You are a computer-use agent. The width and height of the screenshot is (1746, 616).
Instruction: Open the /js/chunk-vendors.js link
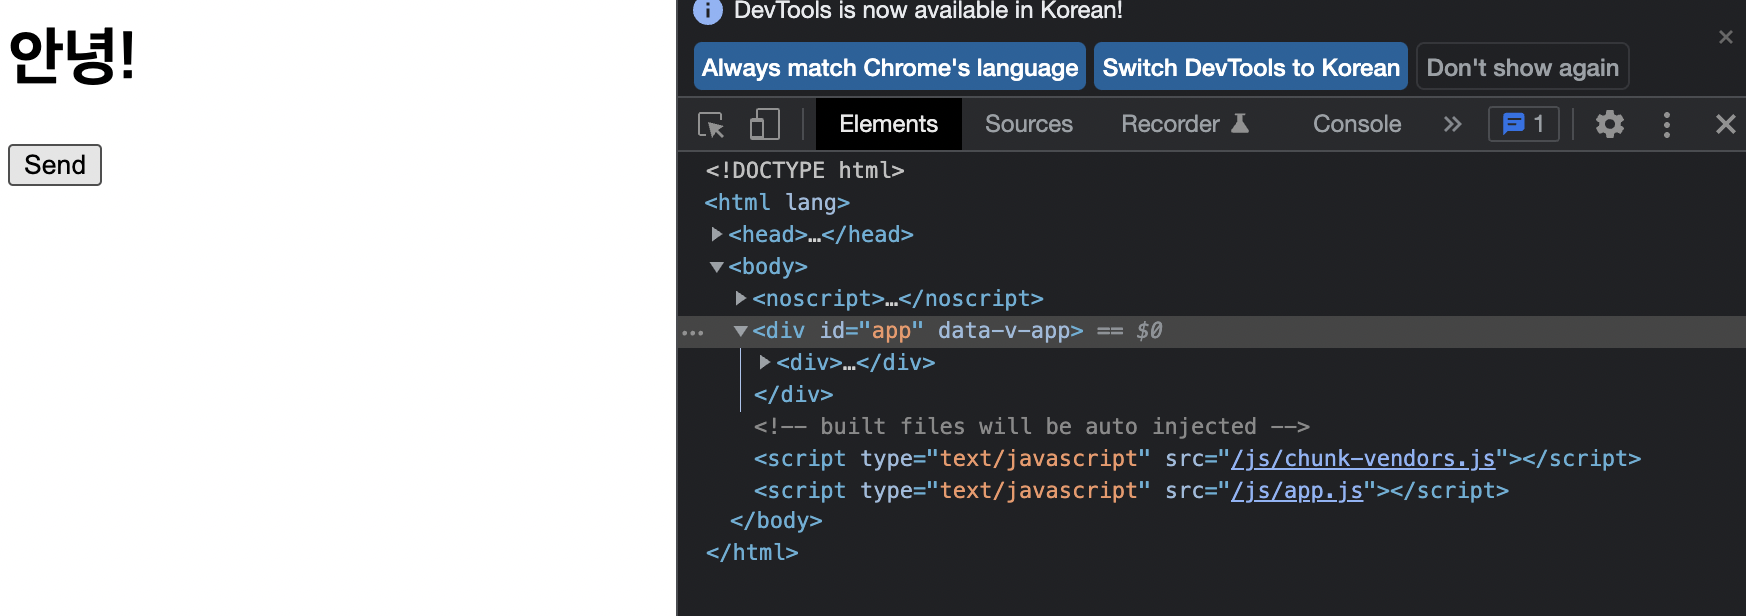click(x=1363, y=458)
